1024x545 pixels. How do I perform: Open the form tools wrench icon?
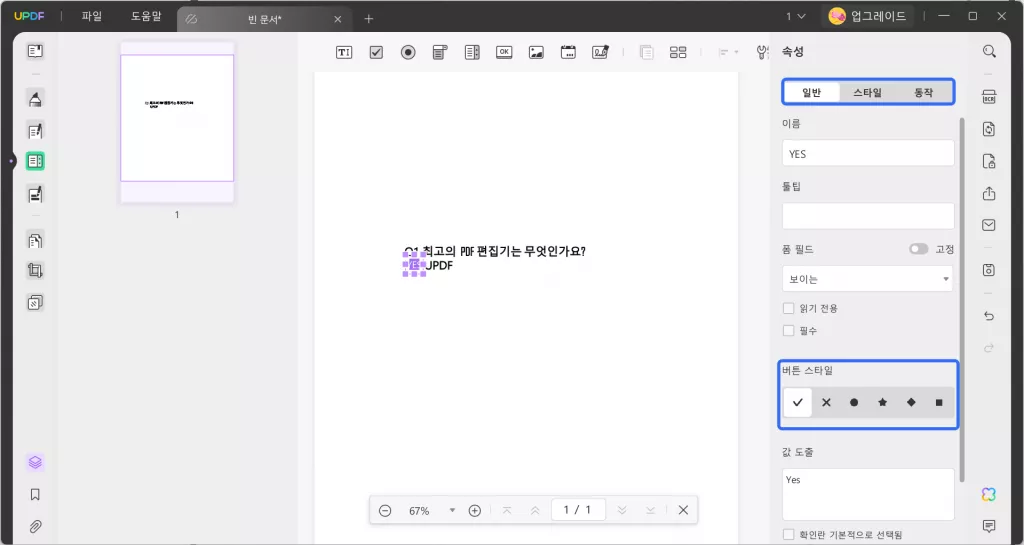762,53
